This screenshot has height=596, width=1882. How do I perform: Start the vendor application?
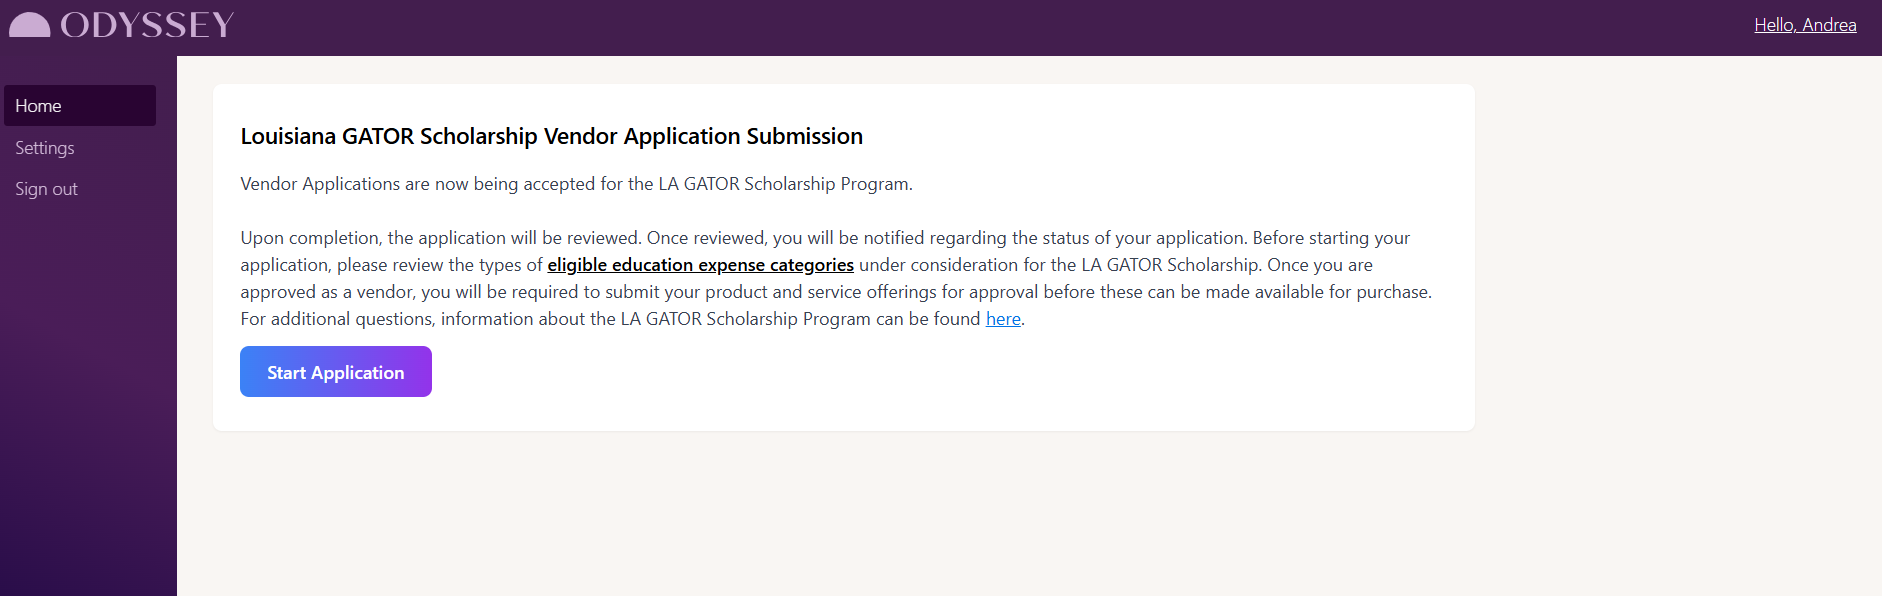coord(336,372)
